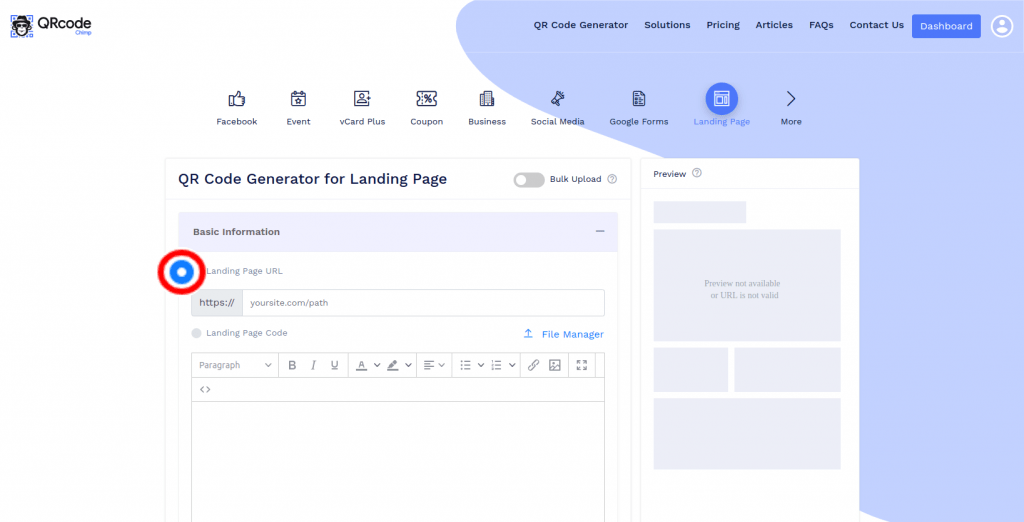Click inside the rich text editor area
Image resolution: width=1024 pixels, height=522 pixels.
[398, 461]
